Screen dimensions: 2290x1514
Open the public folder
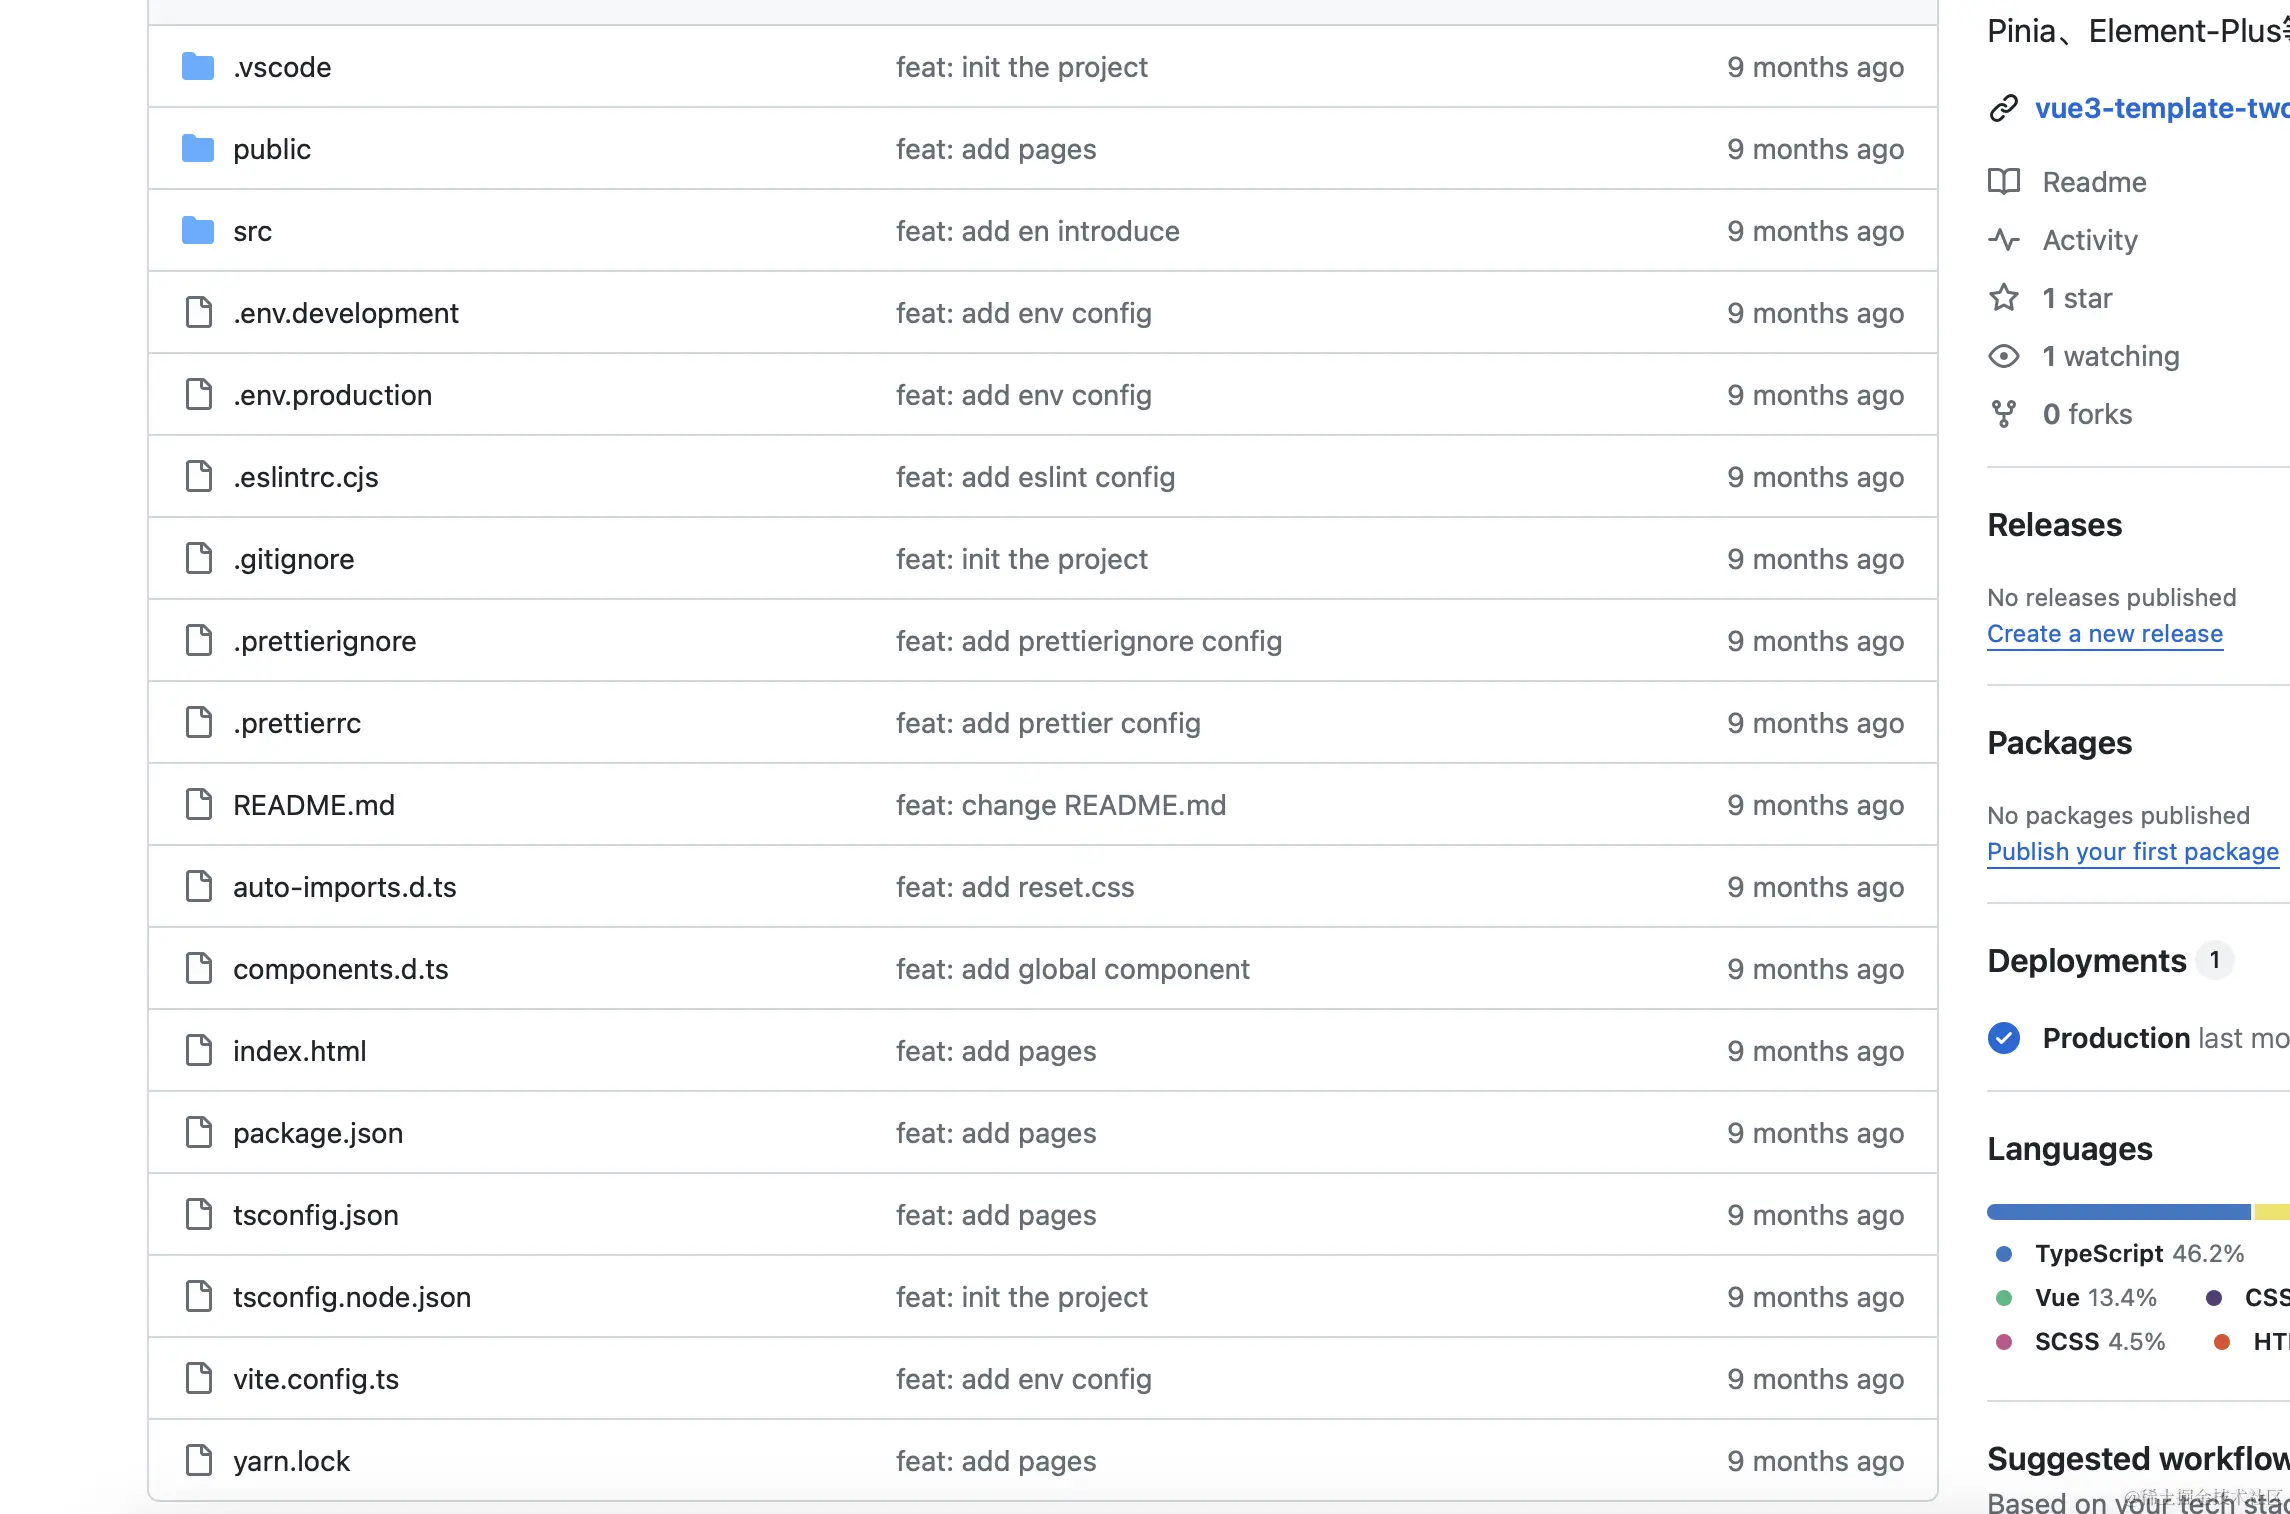point(272,149)
